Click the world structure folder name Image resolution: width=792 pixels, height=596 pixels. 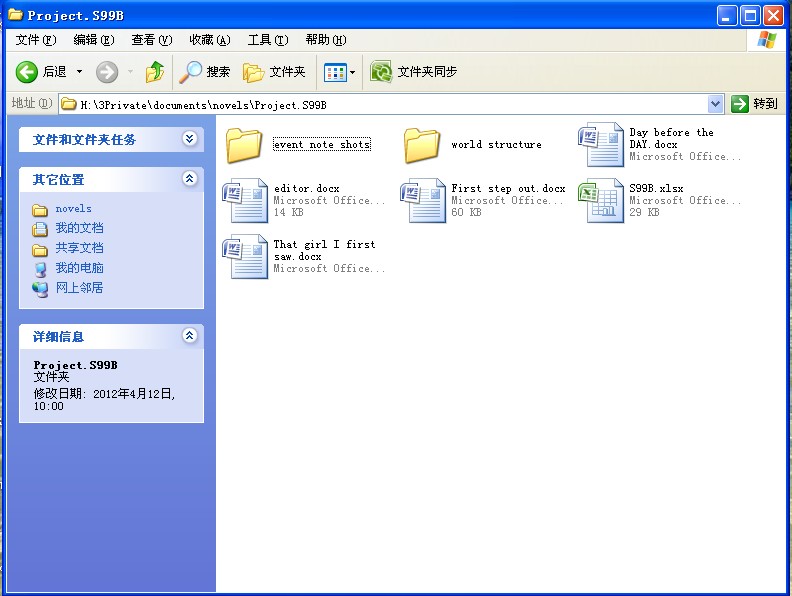[x=496, y=144]
